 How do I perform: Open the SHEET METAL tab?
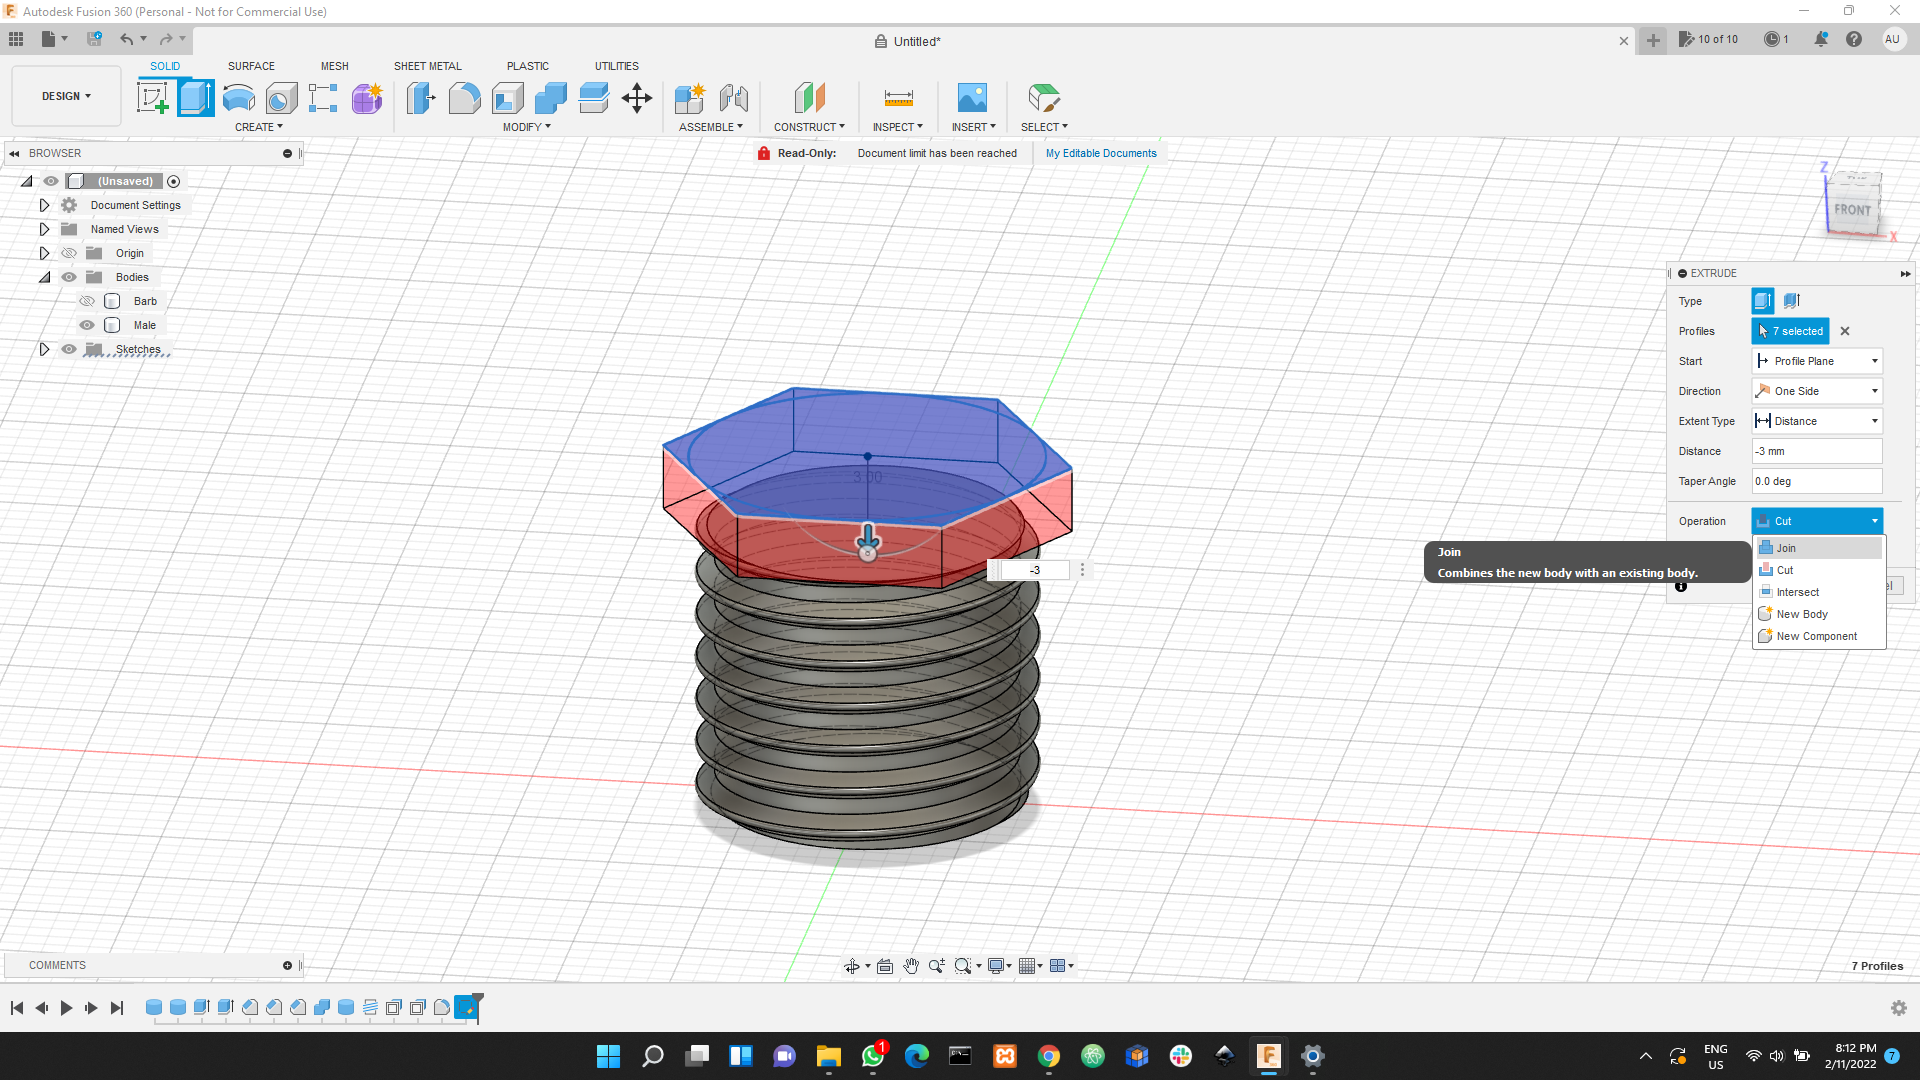427,66
